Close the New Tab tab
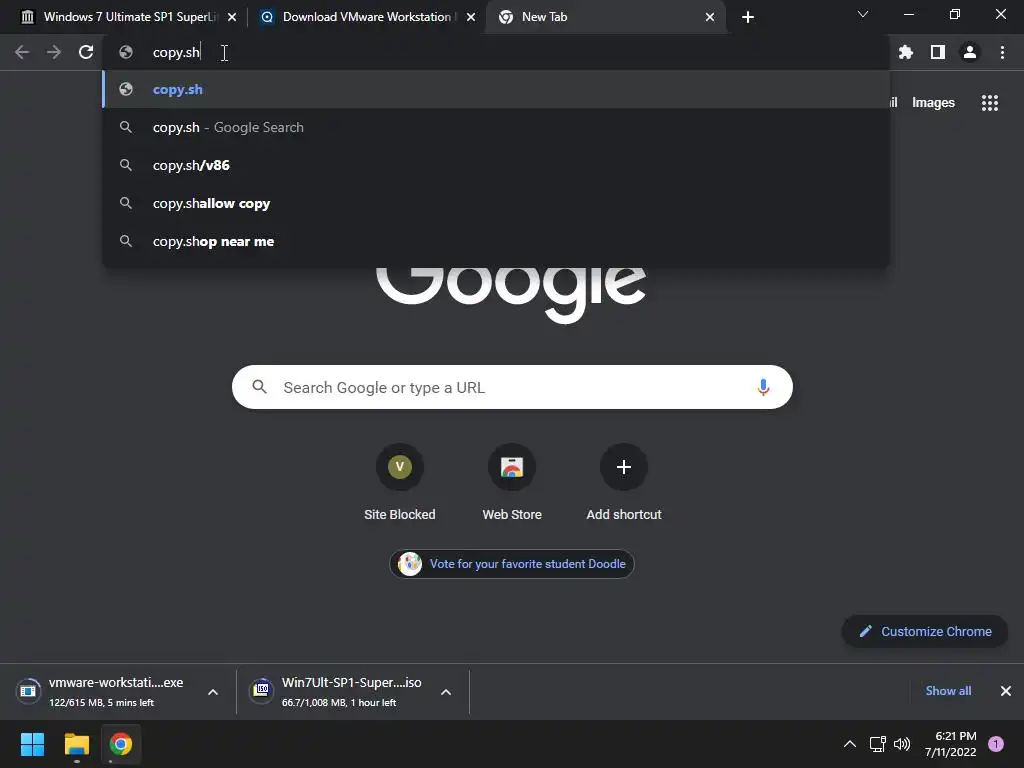This screenshot has width=1024, height=768. click(x=710, y=17)
